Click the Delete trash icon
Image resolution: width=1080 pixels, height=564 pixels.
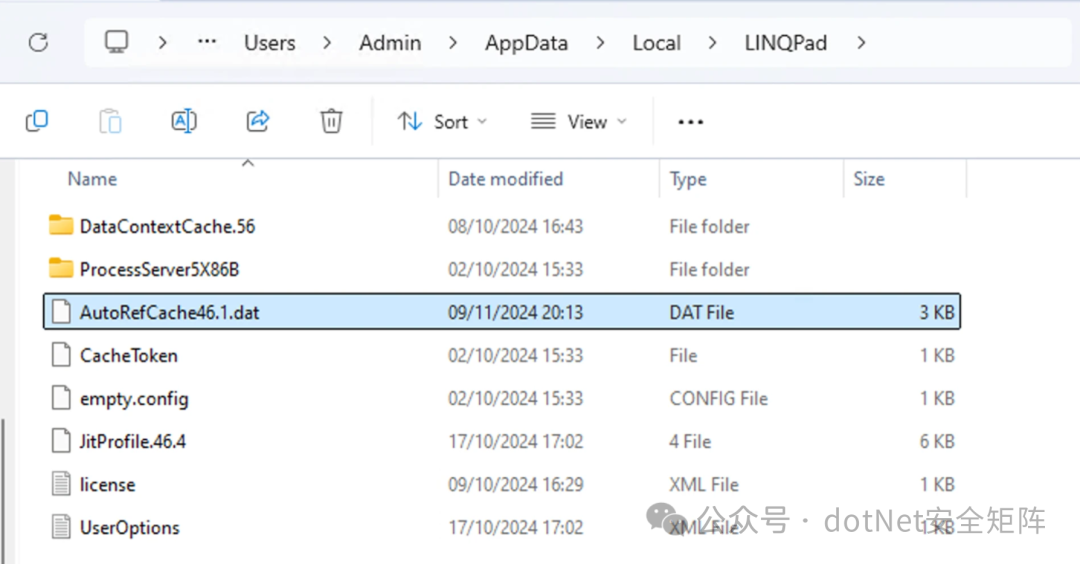point(331,121)
